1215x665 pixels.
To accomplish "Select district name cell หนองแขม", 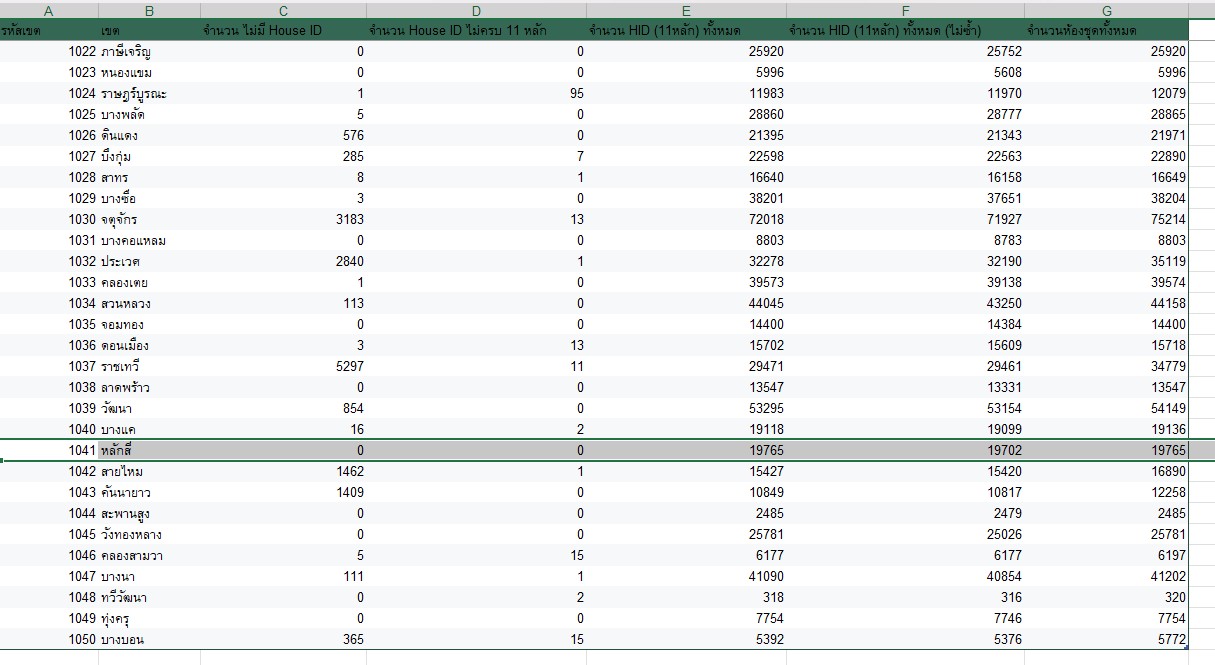I will [149, 72].
